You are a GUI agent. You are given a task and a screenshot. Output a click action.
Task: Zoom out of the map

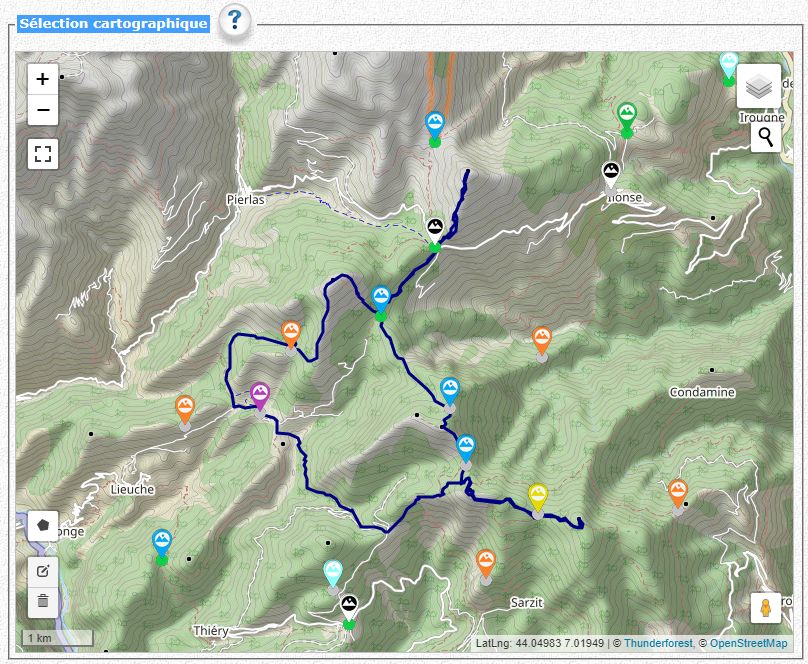[x=43, y=110]
